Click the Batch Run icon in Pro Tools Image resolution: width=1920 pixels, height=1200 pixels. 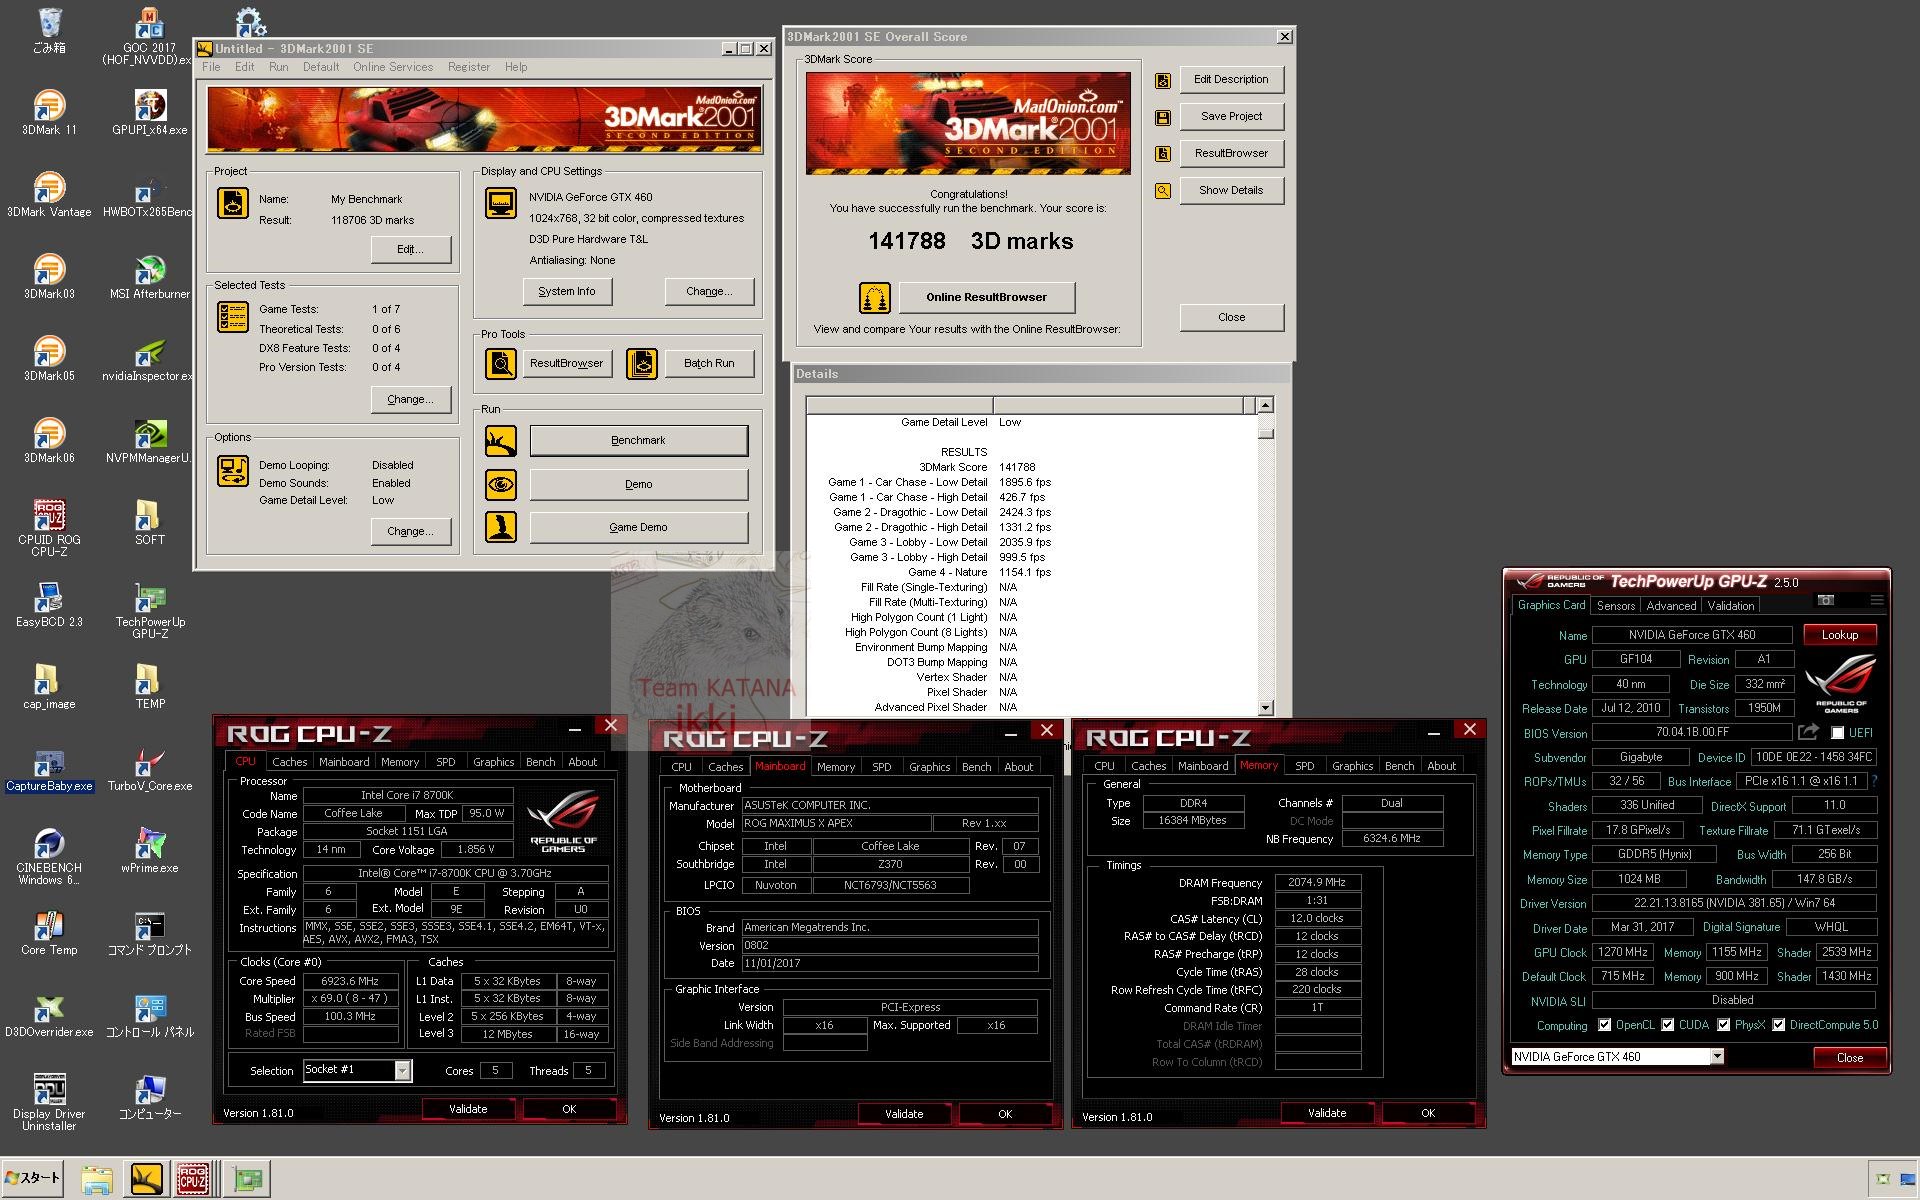point(642,363)
